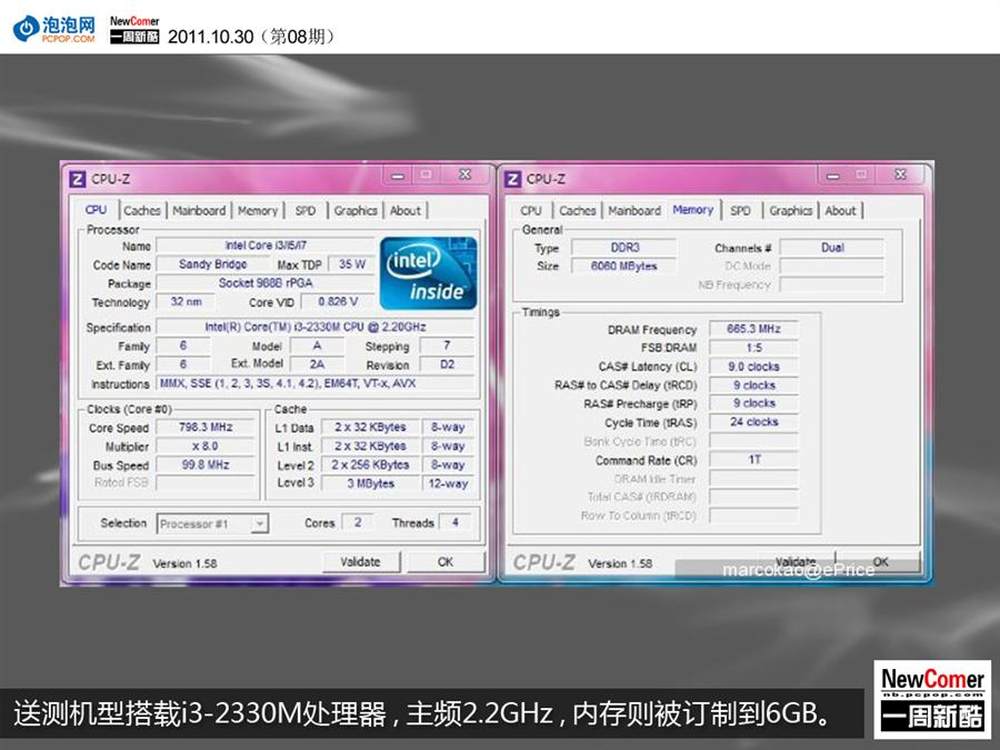This screenshot has width=1000, height=750.
Task: Click the Sandy Bridge code name field
Action: pyautogui.click(x=213, y=264)
